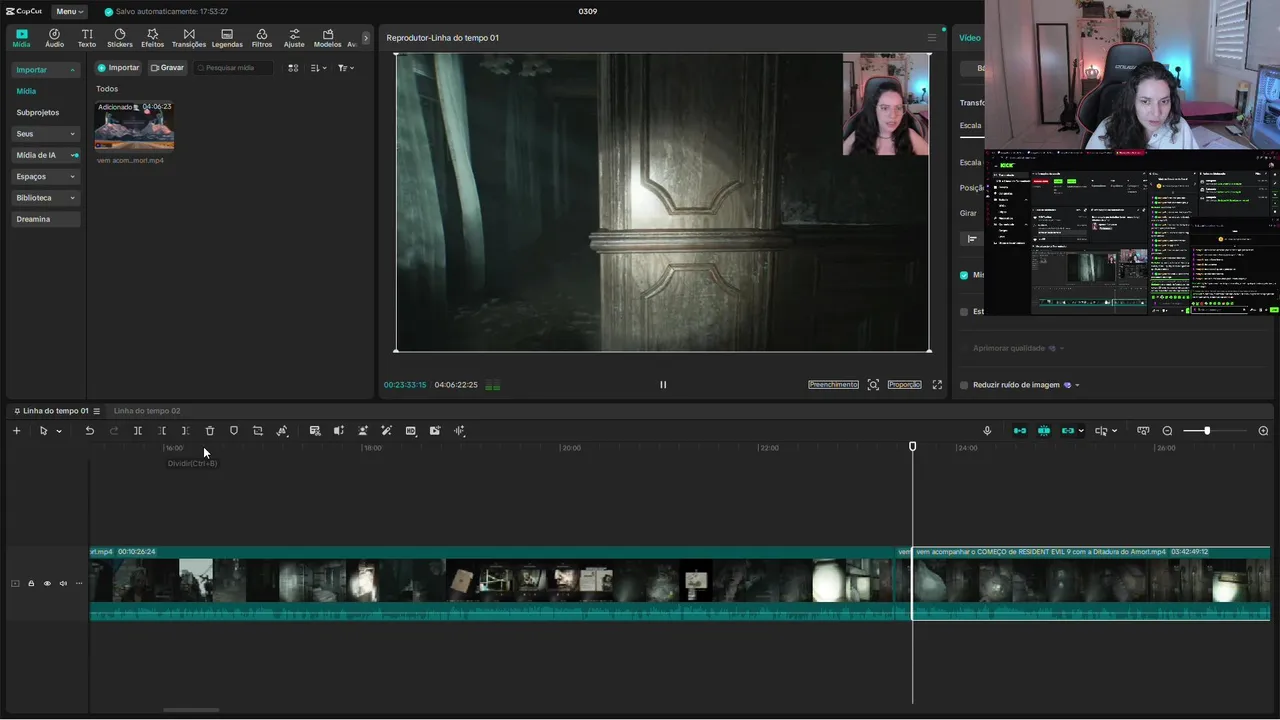Select Subprojetos in the sidebar
Image resolution: width=1280 pixels, height=720 pixels.
38,113
